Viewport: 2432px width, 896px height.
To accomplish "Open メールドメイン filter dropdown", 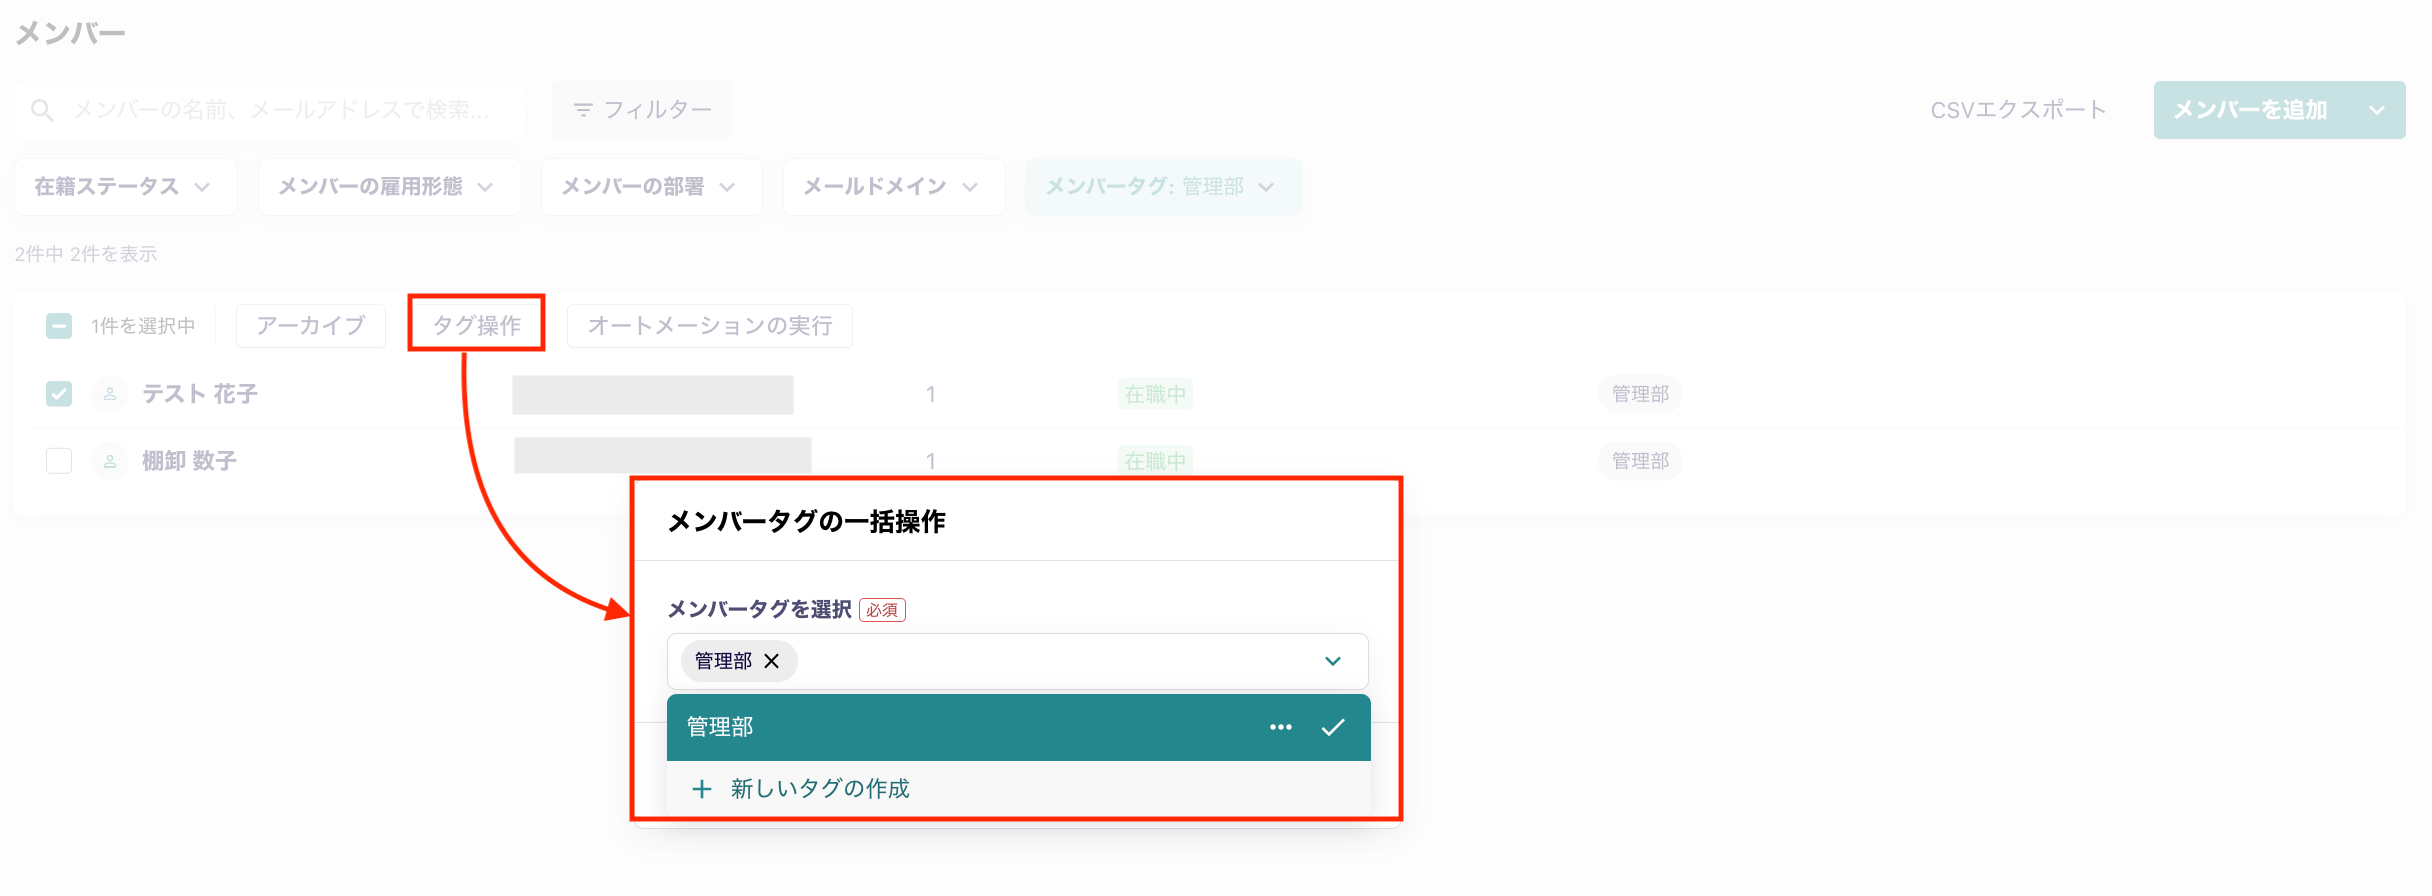I will click(x=894, y=187).
